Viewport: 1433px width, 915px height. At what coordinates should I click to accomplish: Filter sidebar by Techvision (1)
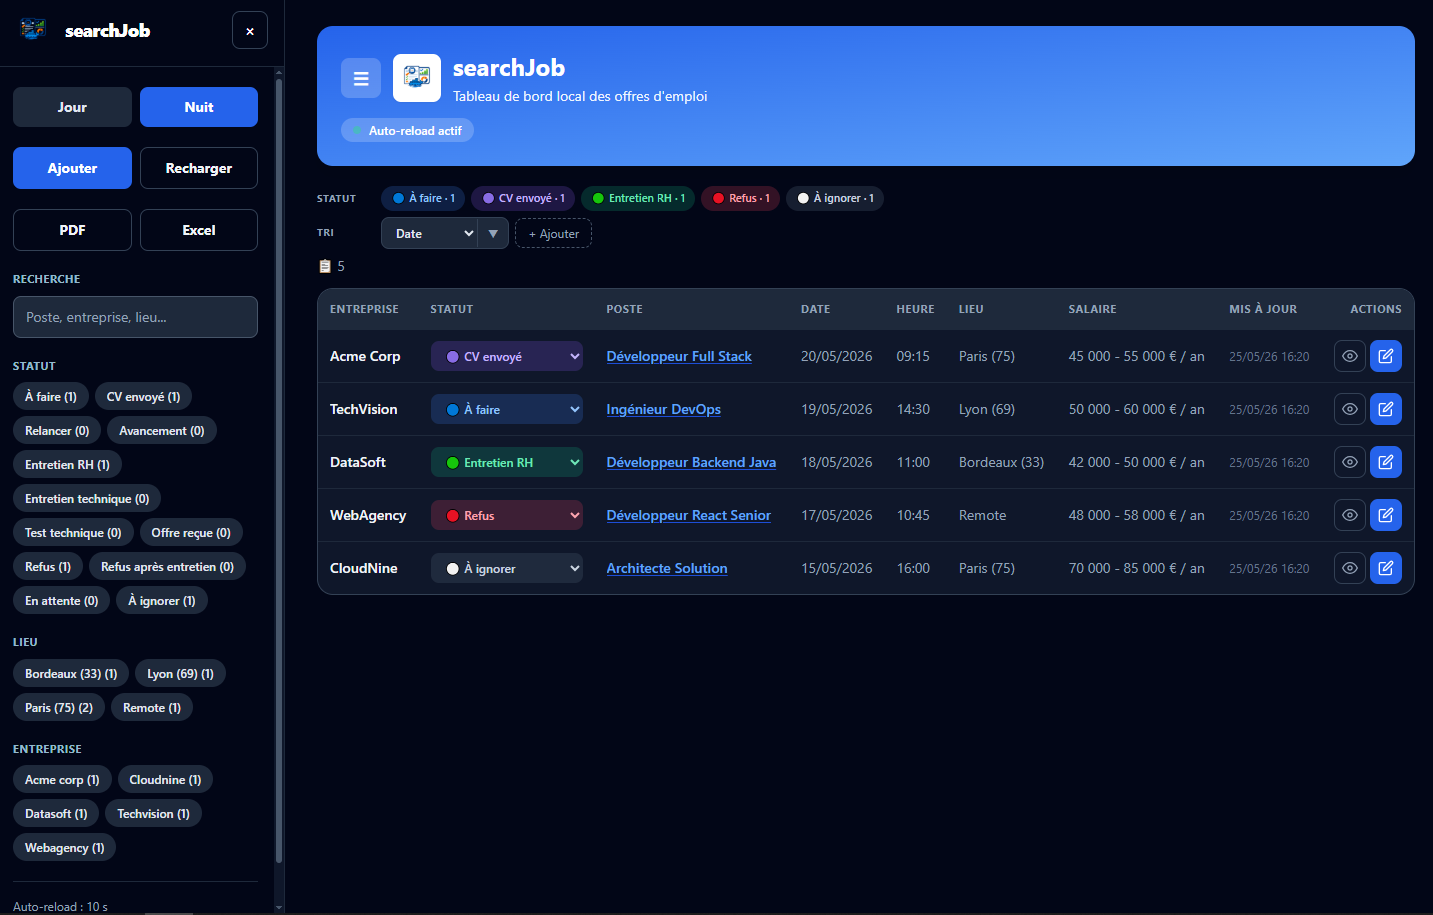[x=153, y=814]
